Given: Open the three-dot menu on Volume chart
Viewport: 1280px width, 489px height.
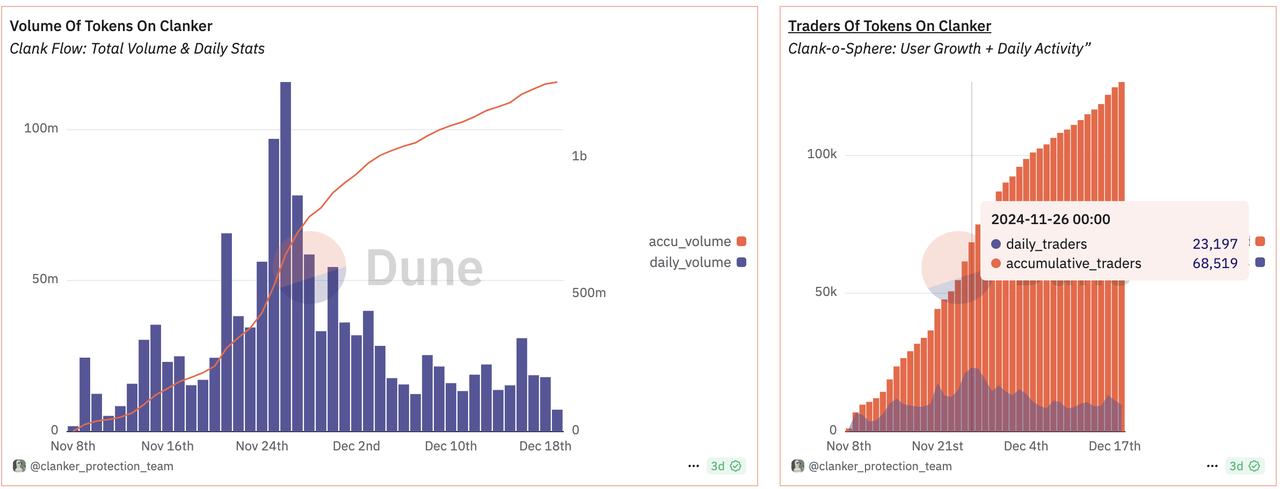Looking at the screenshot, I should (x=694, y=466).
